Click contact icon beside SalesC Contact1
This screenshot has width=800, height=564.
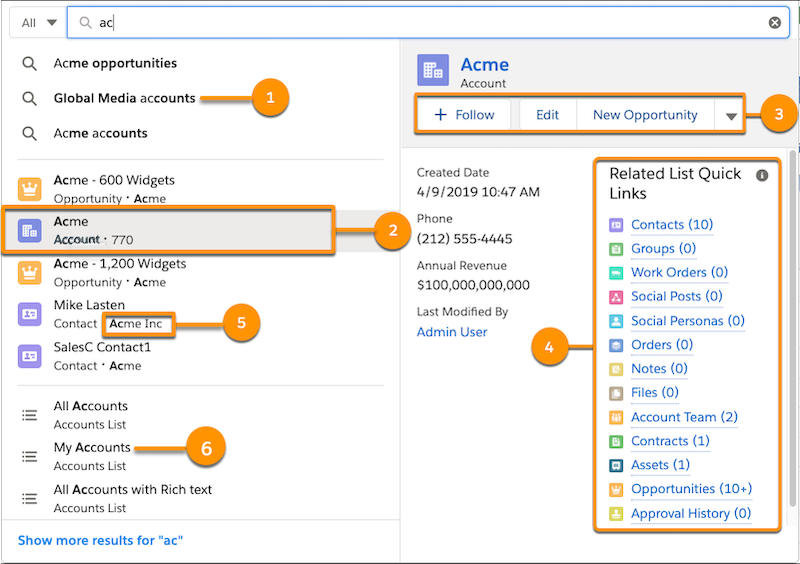(x=30, y=356)
